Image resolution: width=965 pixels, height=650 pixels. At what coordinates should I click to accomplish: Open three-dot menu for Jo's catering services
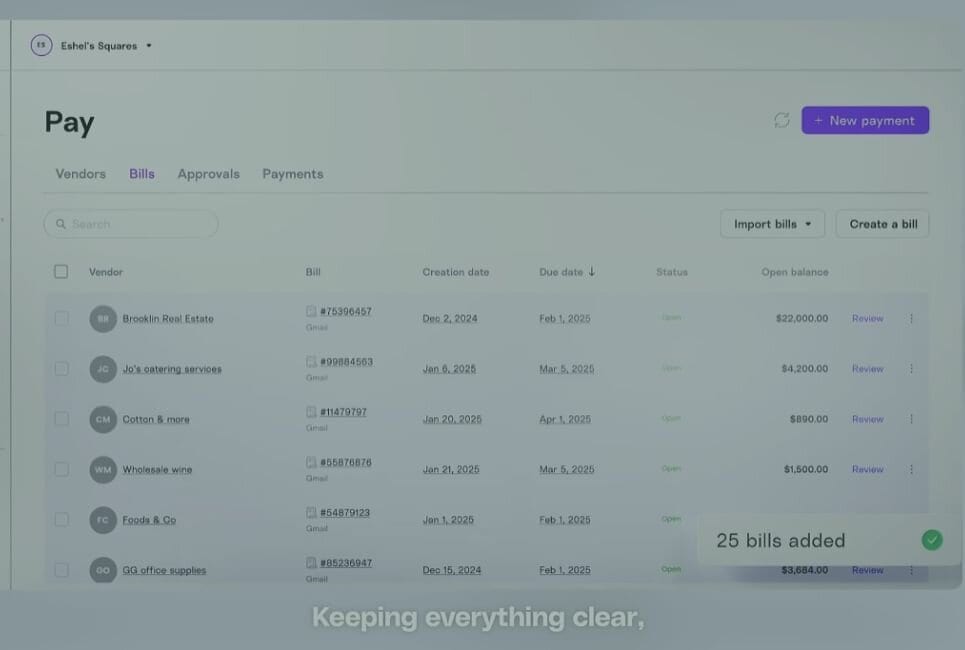click(x=911, y=369)
